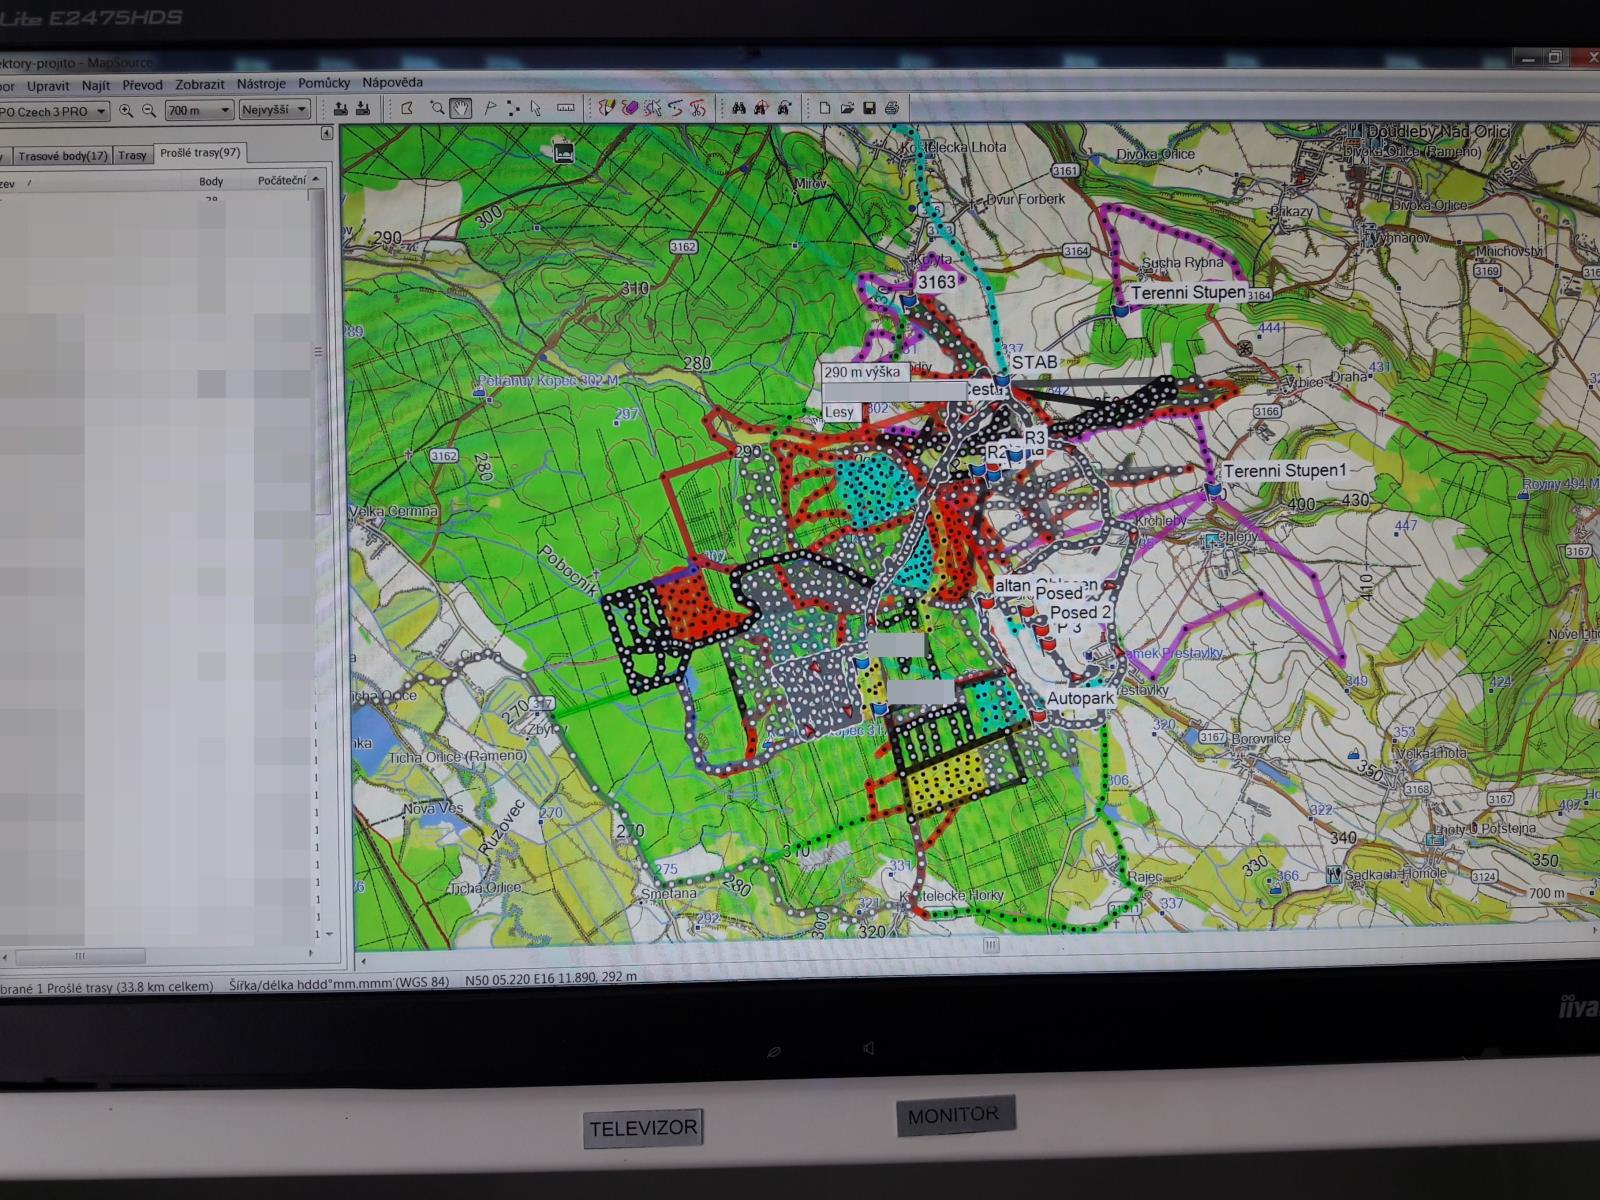
Task: Open the Nástroje menu
Action: pyautogui.click(x=261, y=84)
